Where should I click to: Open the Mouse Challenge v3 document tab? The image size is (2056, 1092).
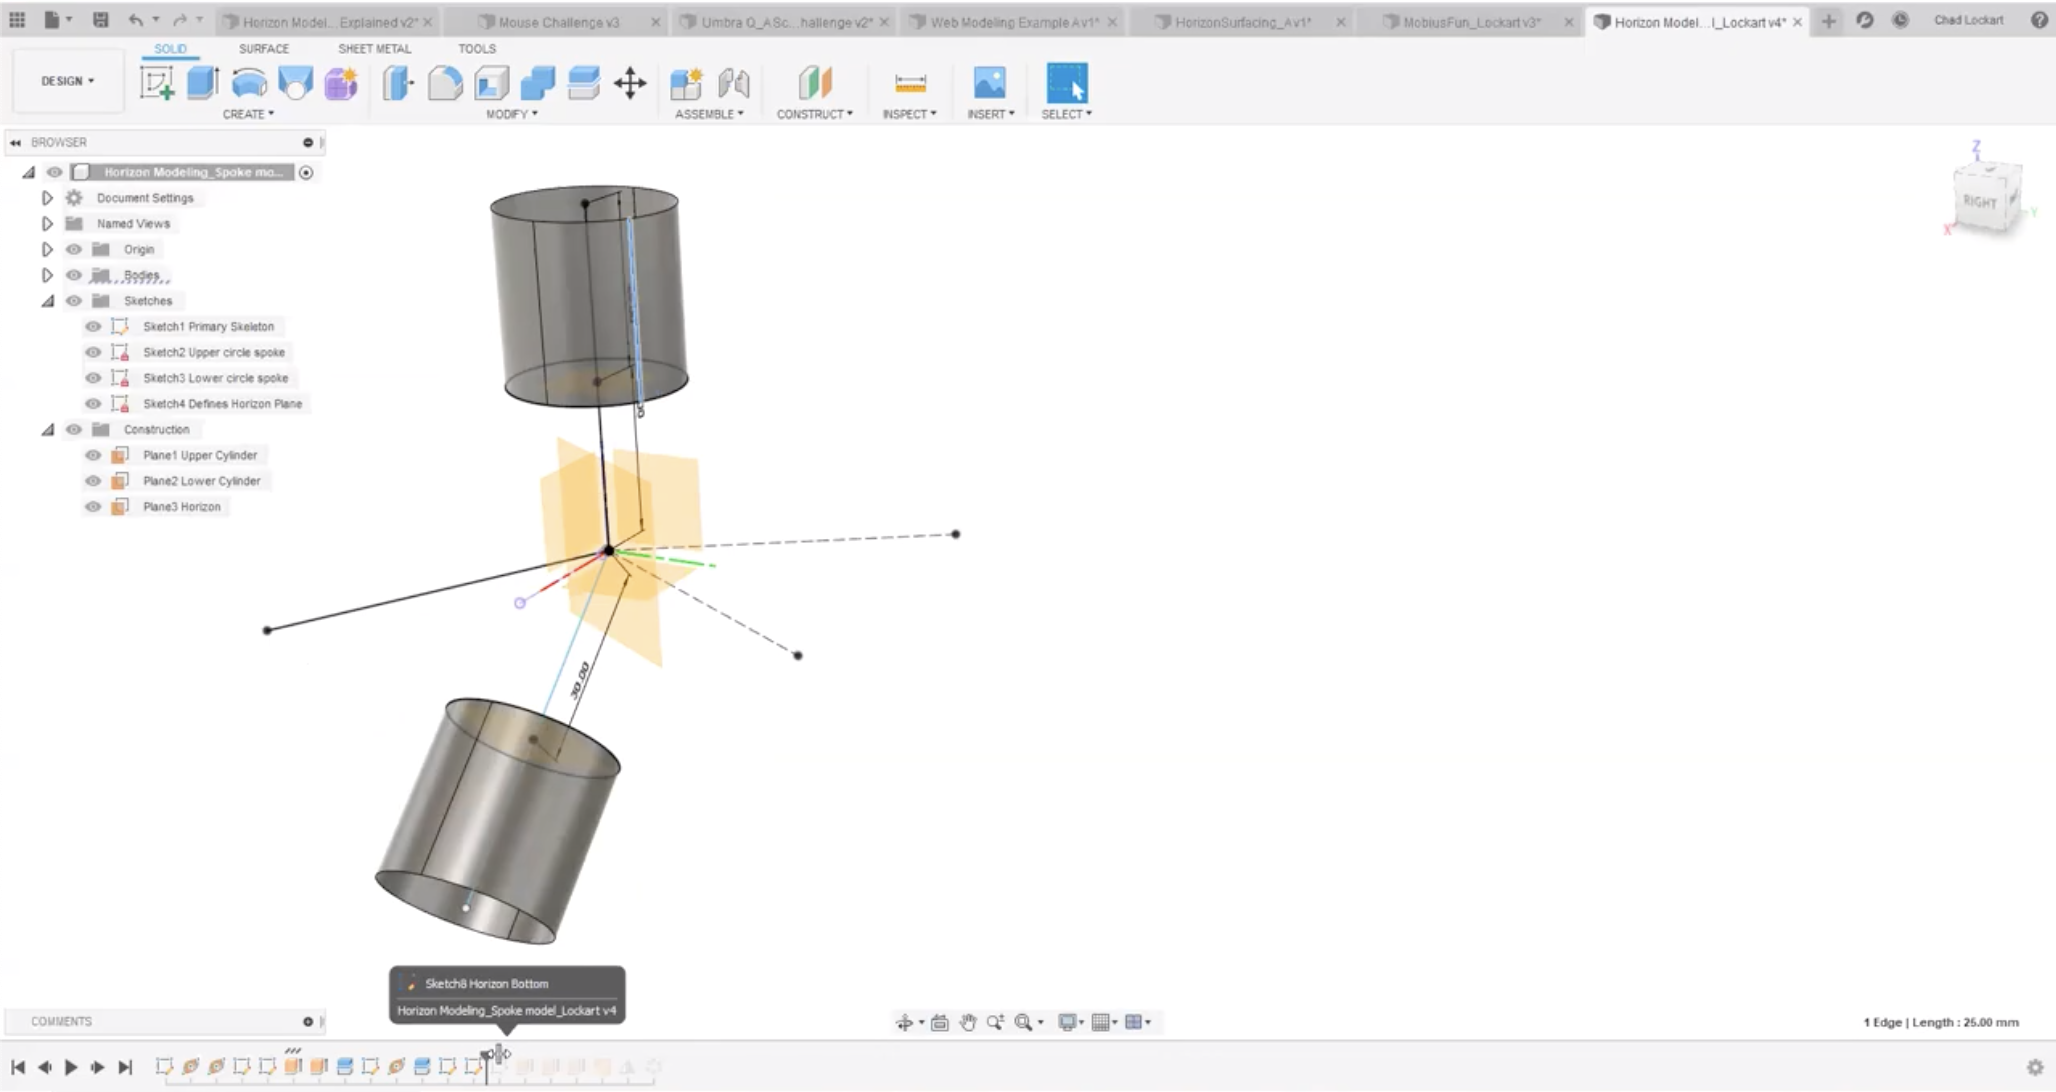pyautogui.click(x=558, y=21)
